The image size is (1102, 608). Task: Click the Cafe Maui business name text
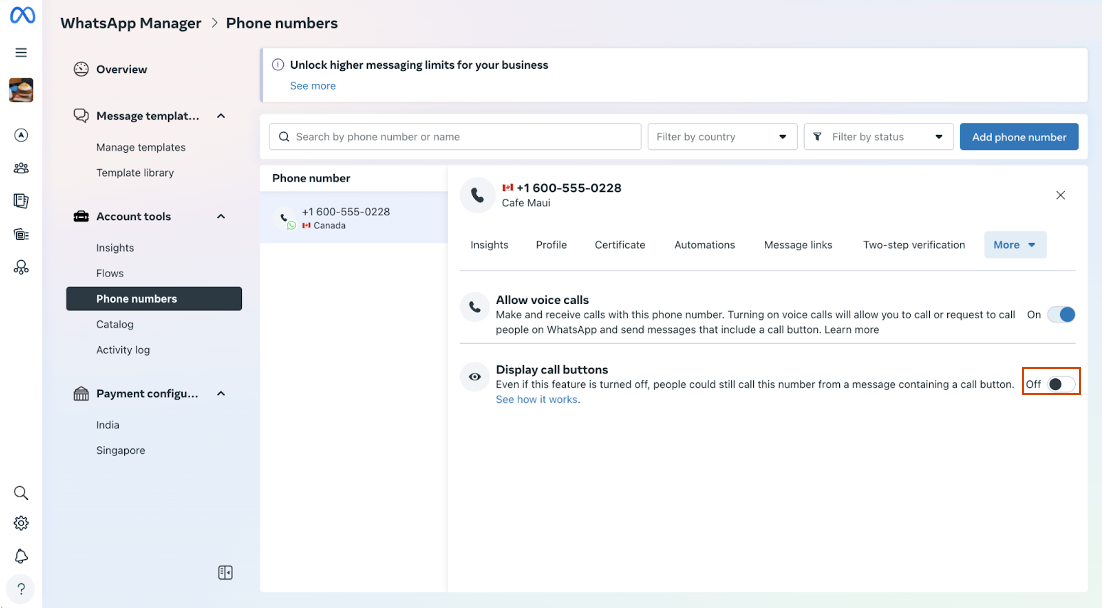(526, 202)
